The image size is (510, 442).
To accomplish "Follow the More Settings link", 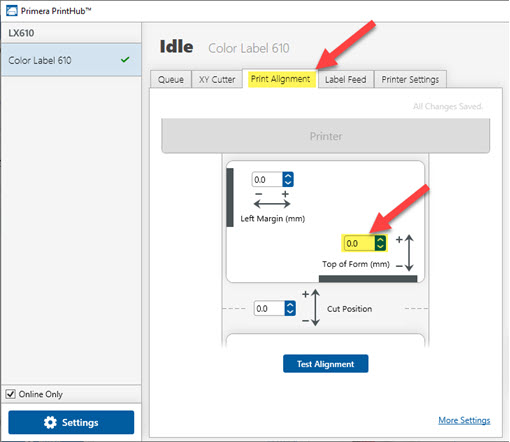I will click(464, 420).
